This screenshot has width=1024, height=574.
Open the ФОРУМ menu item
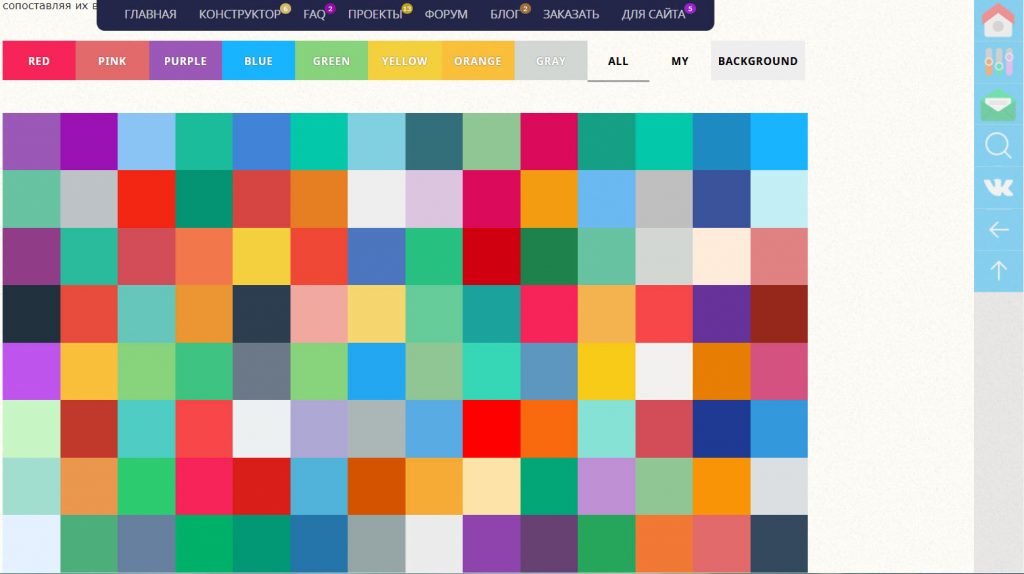click(x=446, y=14)
